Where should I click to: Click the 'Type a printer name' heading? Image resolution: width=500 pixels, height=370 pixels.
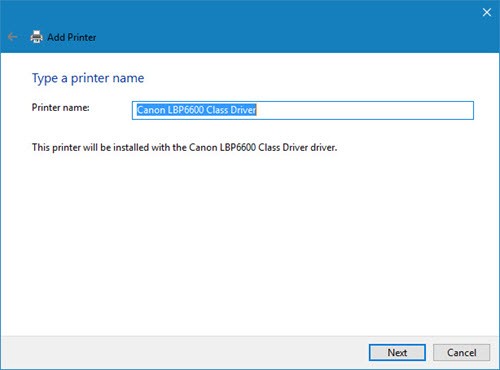pyautogui.click(x=88, y=79)
